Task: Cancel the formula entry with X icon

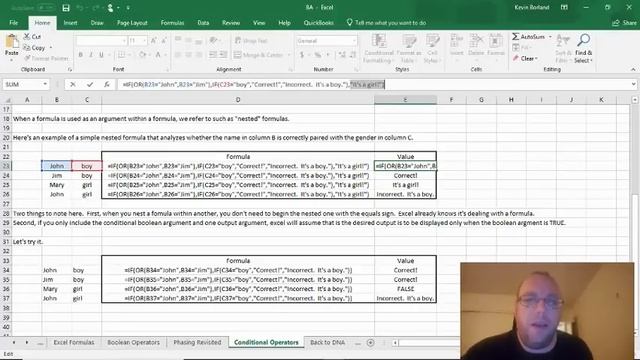Action: click(x=73, y=84)
